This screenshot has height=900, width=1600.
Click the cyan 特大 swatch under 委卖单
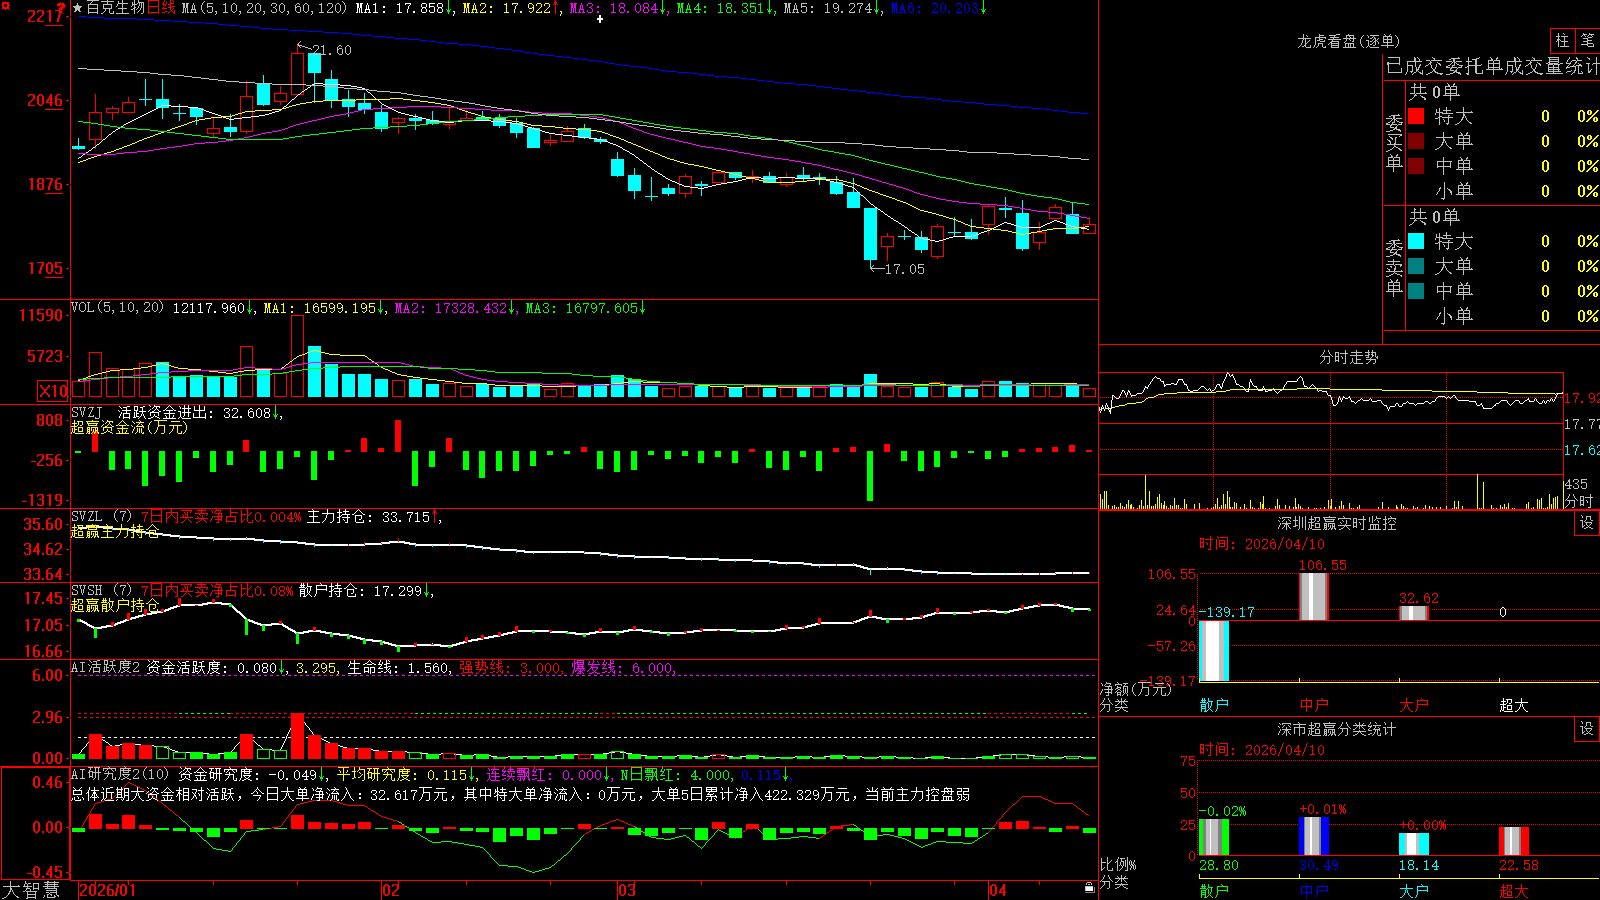click(1416, 241)
